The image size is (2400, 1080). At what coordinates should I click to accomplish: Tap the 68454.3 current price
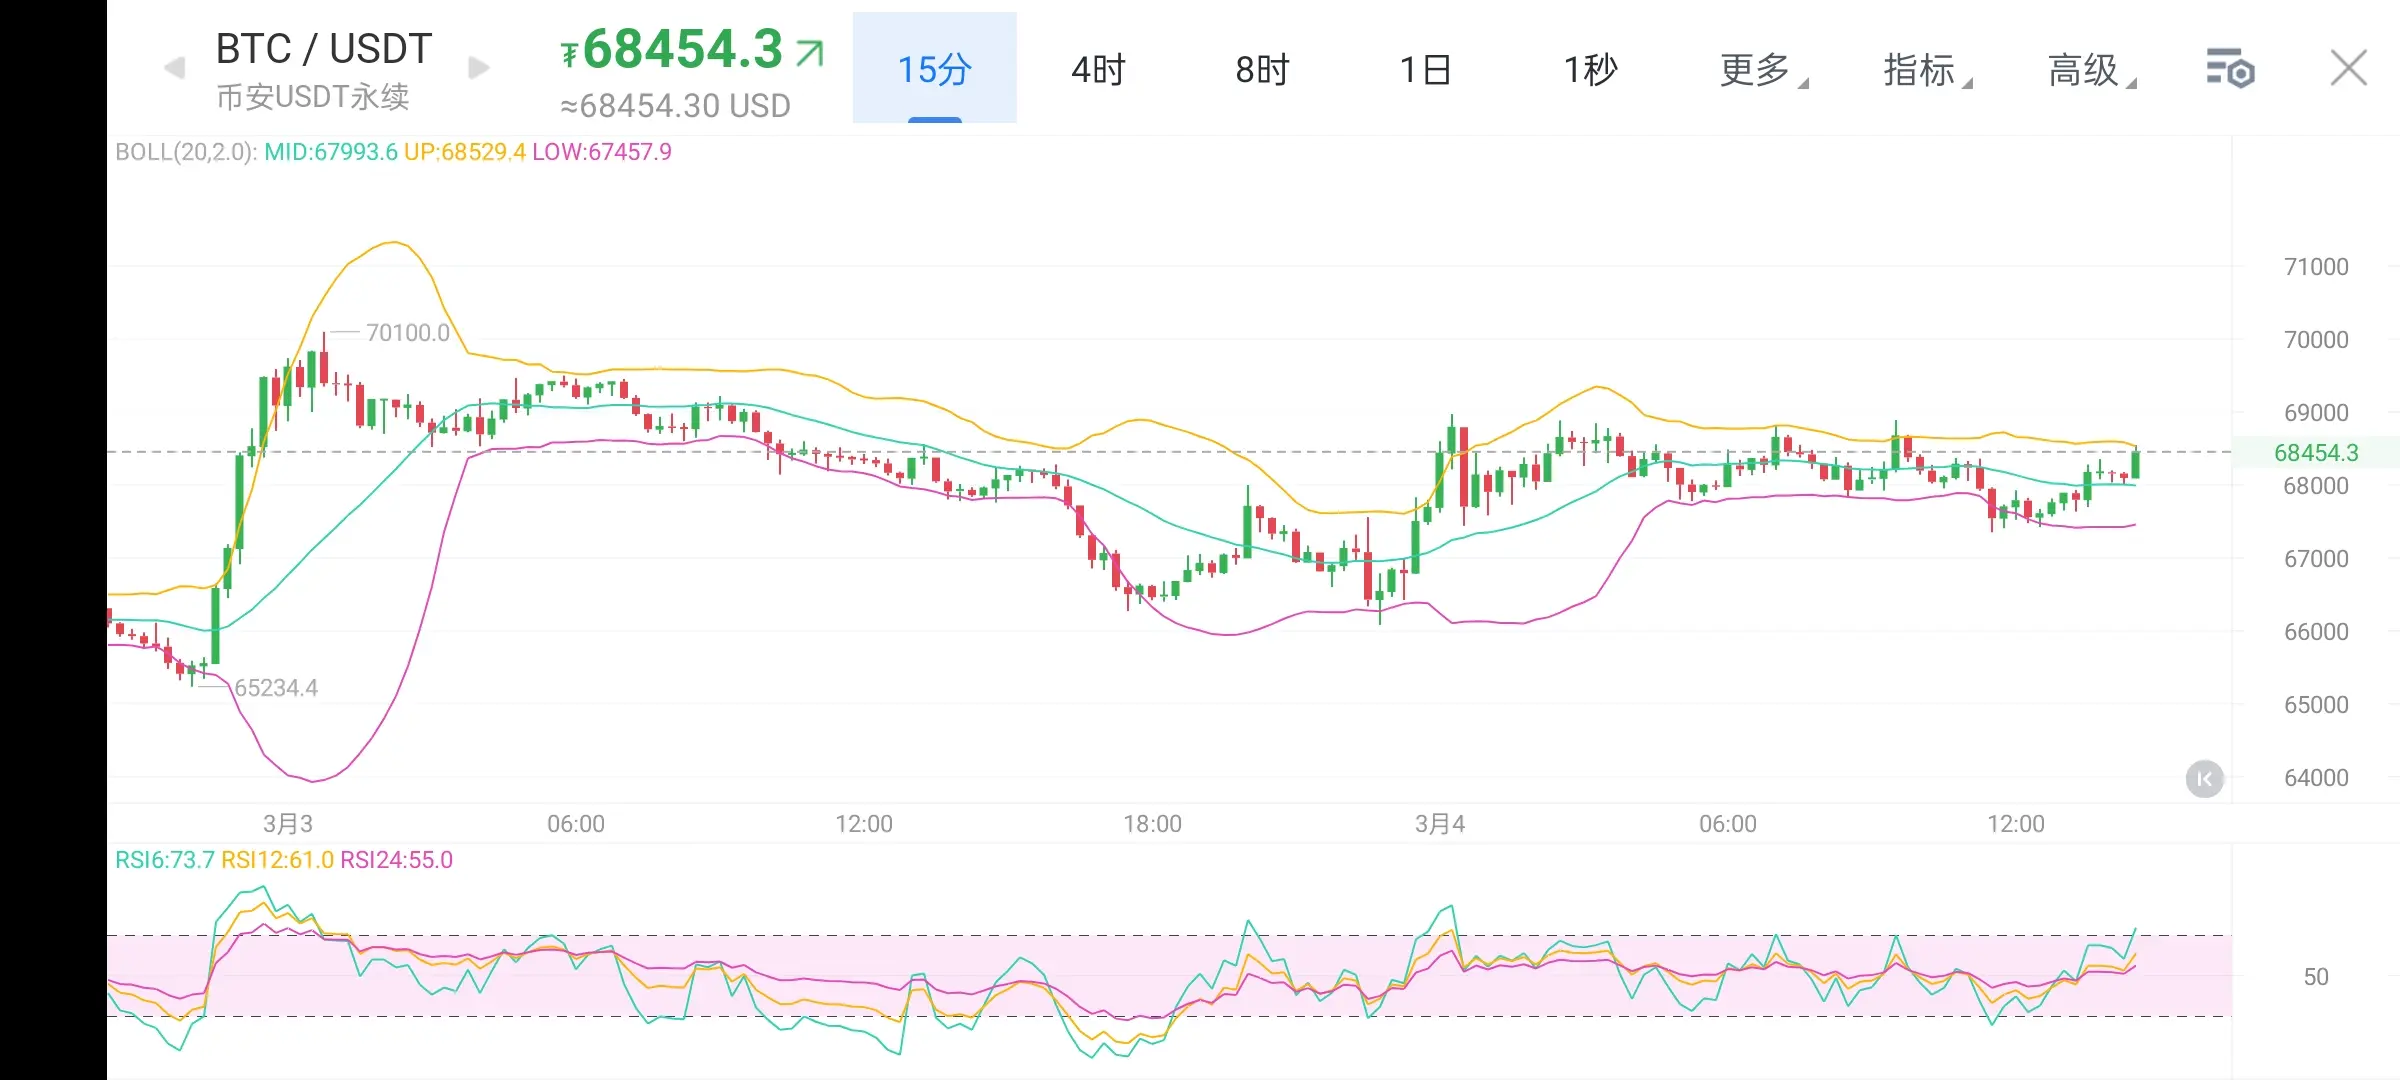click(682, 50)
